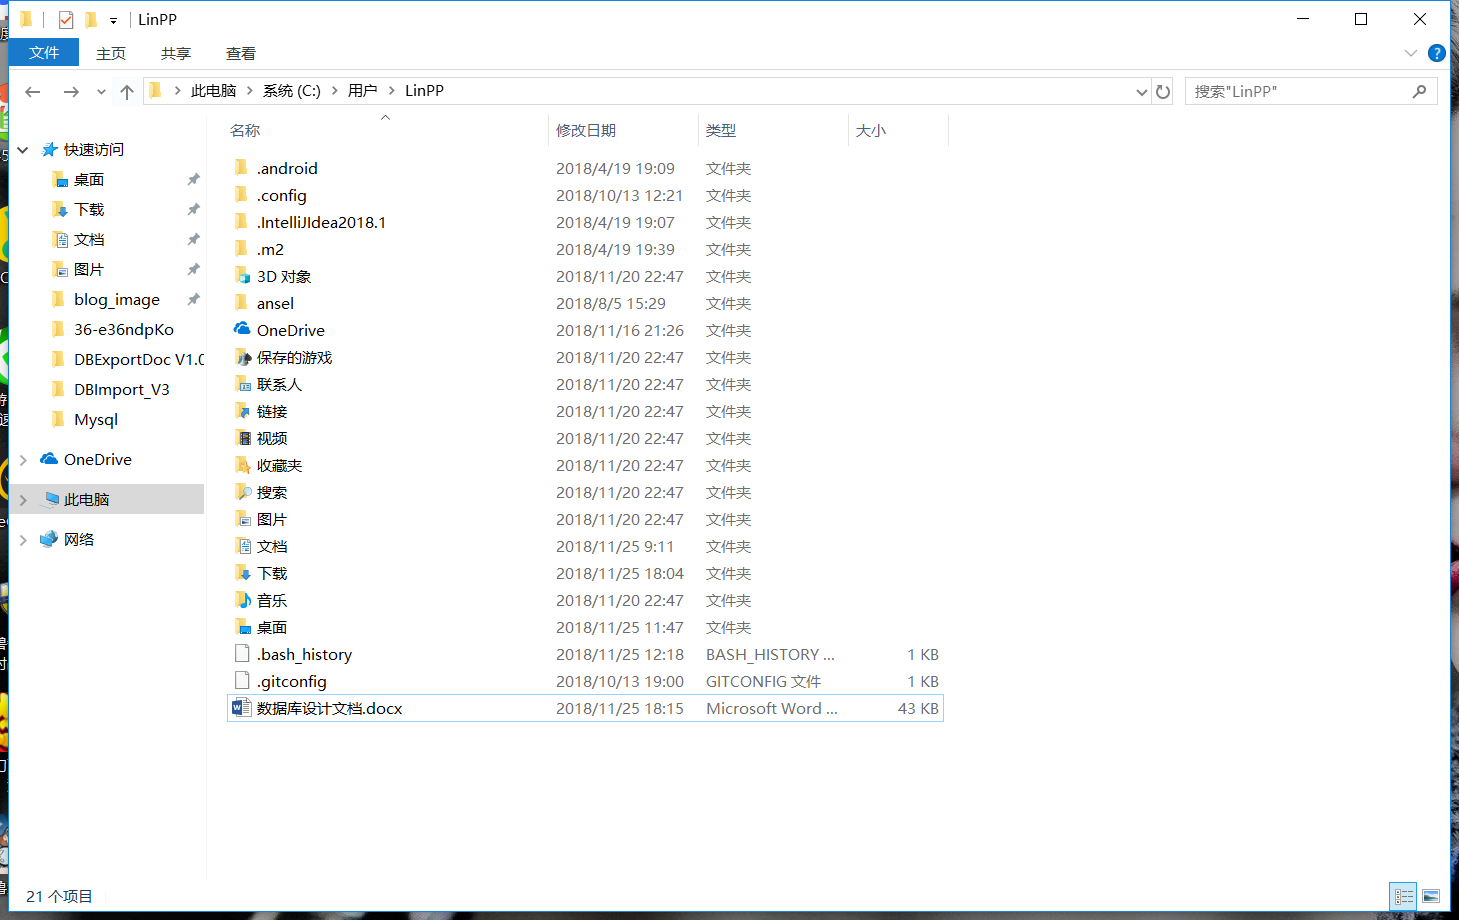Switch to the 主页 ribbon tab
Viewport: 1459px width, 920px height.
(x=111, y=53)
